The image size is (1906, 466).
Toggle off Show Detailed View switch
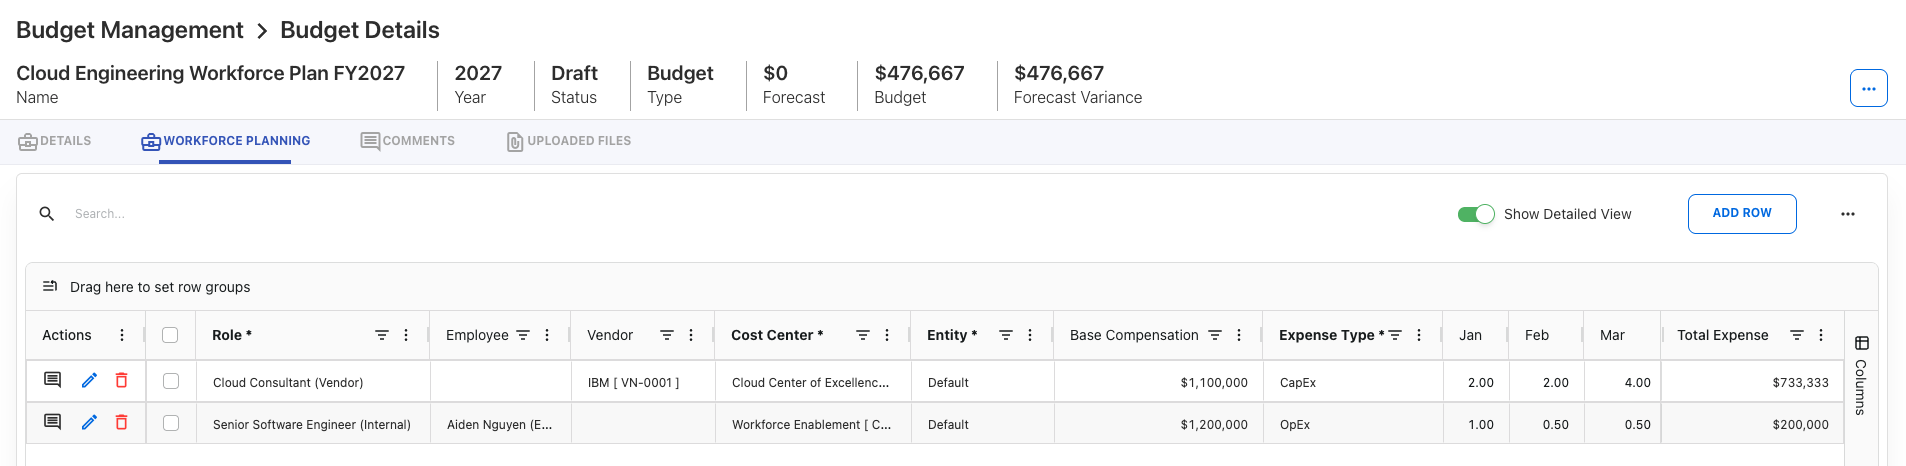coord(1476,214)
